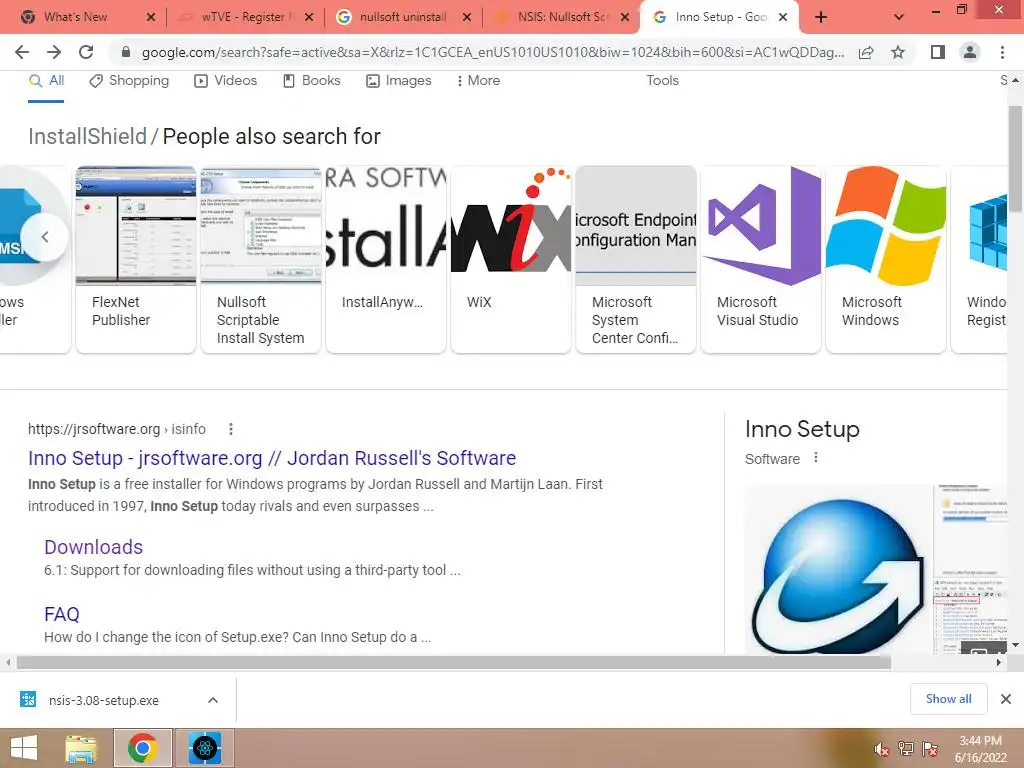Open Inno Setup knowledge panel three-dot menu
This screenshot has height=768, width=1024.
click(816, 458)
